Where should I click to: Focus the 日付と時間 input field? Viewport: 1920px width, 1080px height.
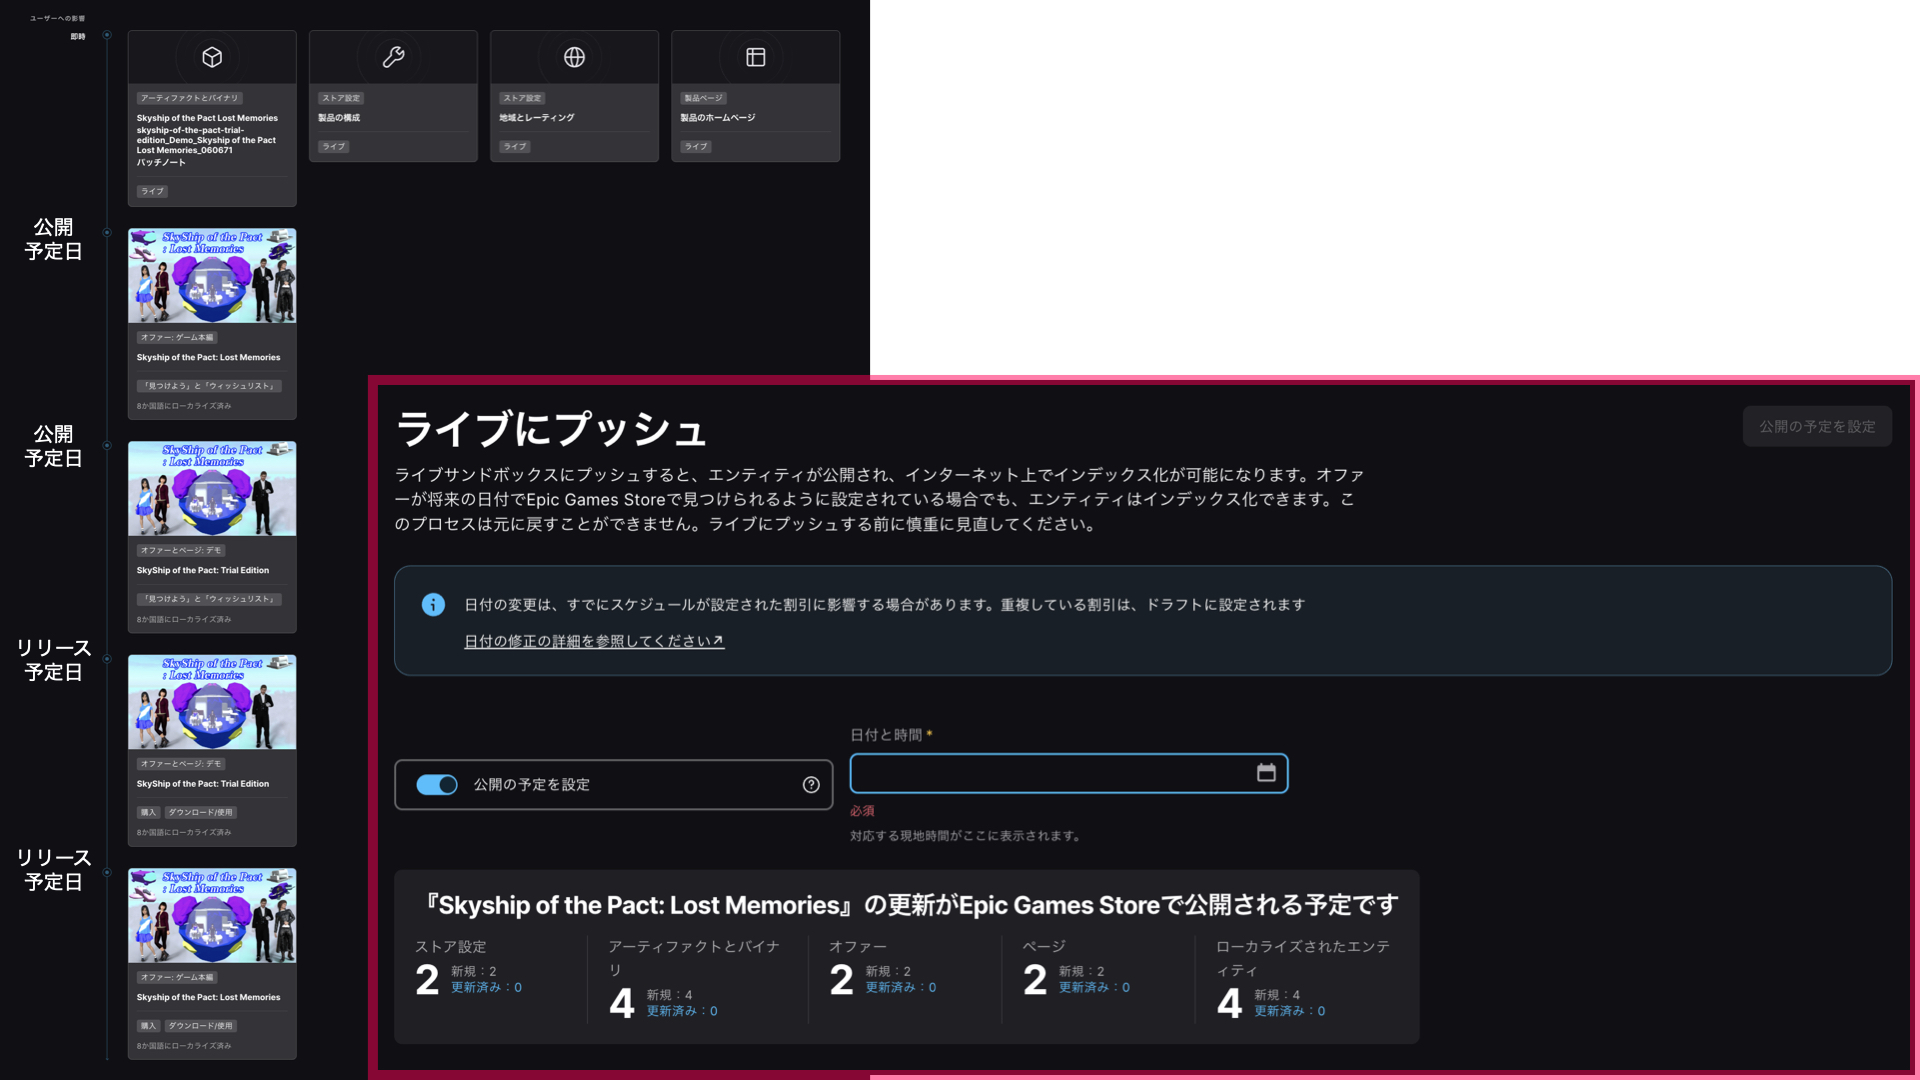1050,773
